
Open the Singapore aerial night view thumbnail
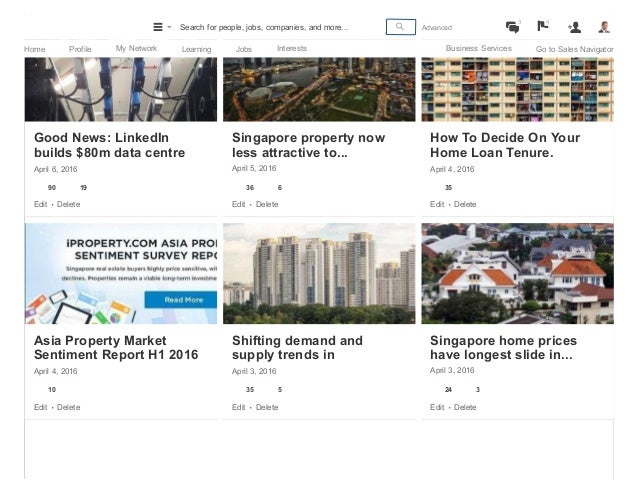point(319,89)
